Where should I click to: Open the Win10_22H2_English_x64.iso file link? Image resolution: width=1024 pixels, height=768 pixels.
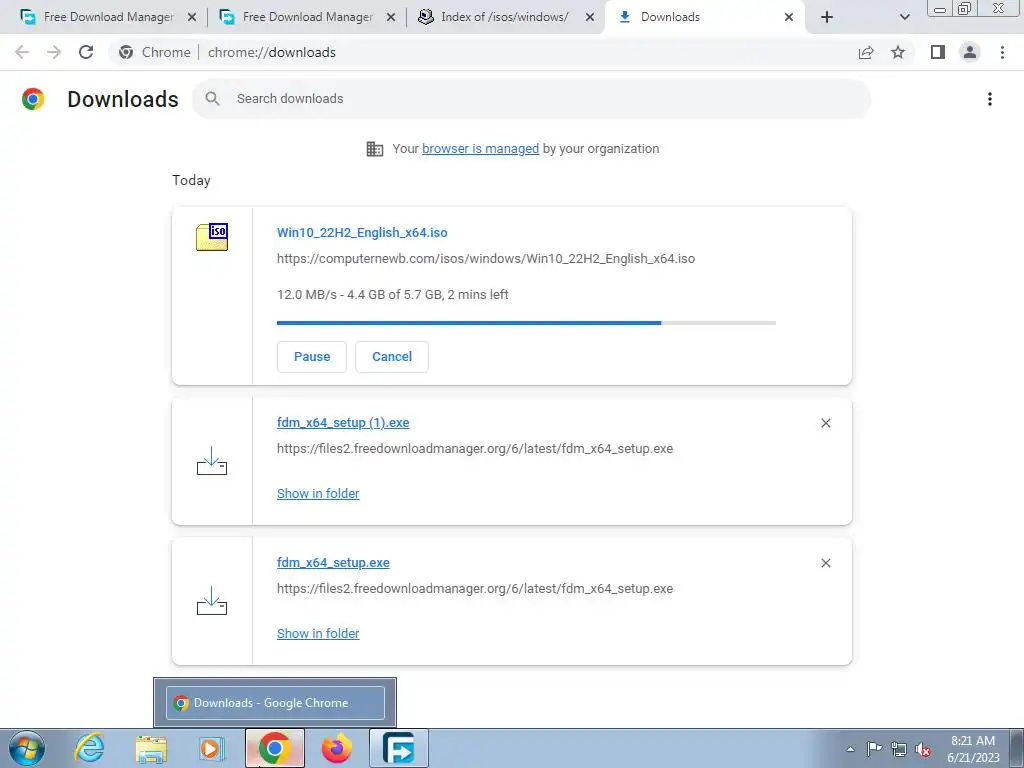362,232
